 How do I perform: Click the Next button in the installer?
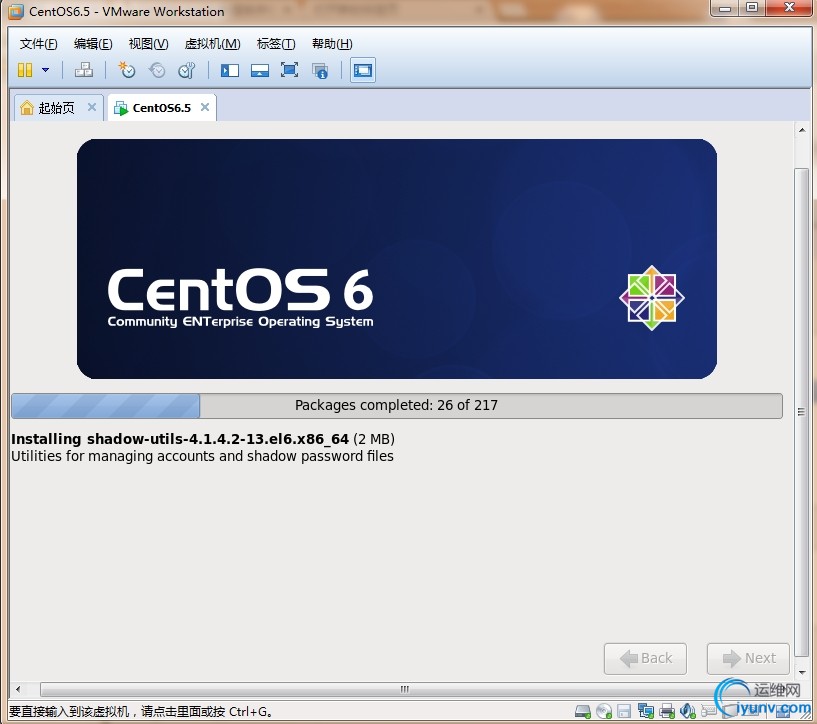748,658
